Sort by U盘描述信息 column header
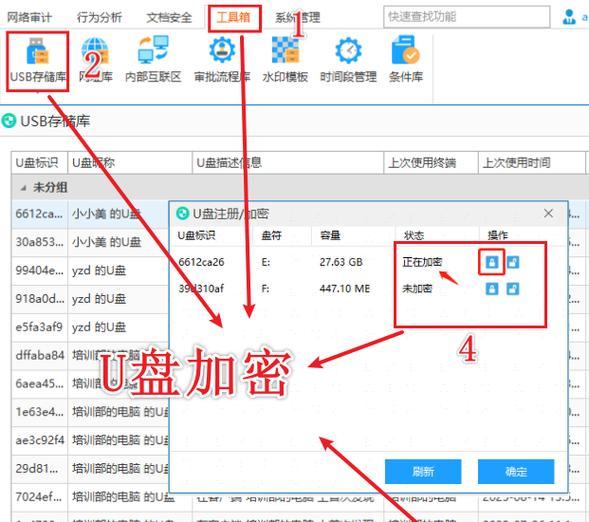Image resolution: width=589 pixels, height=522 pixels. pos(288,163)
